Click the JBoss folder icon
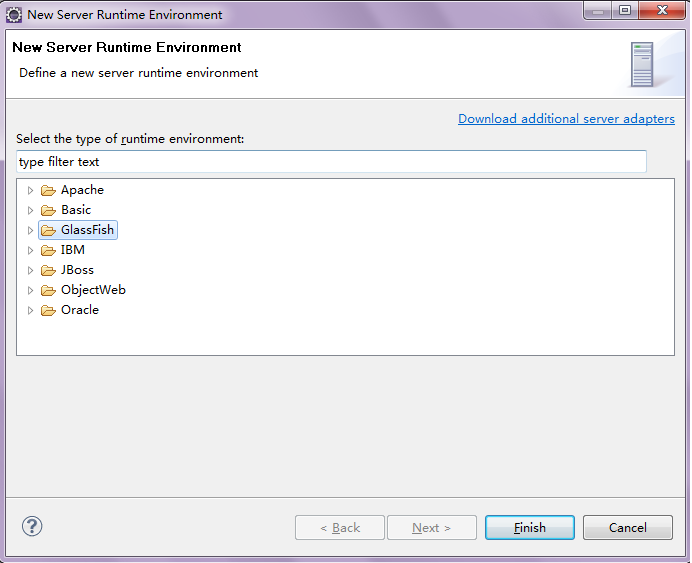 point(48,270)
